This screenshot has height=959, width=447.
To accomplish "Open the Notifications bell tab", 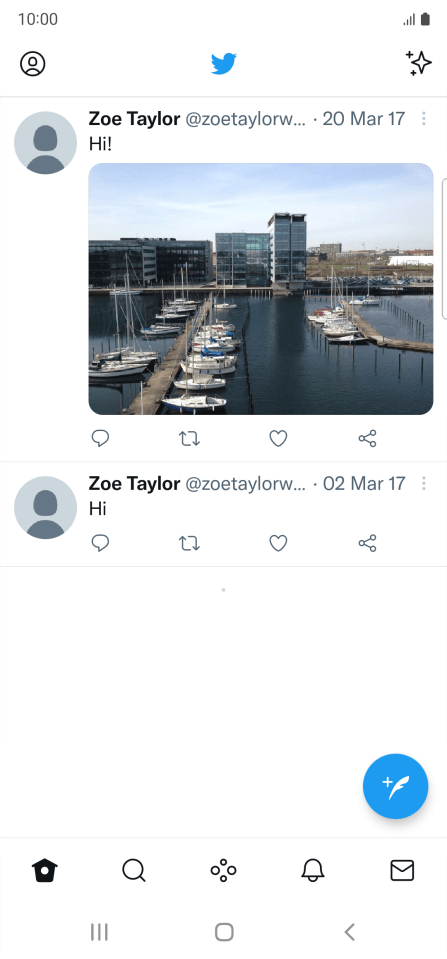I will (x=312, y=870).
